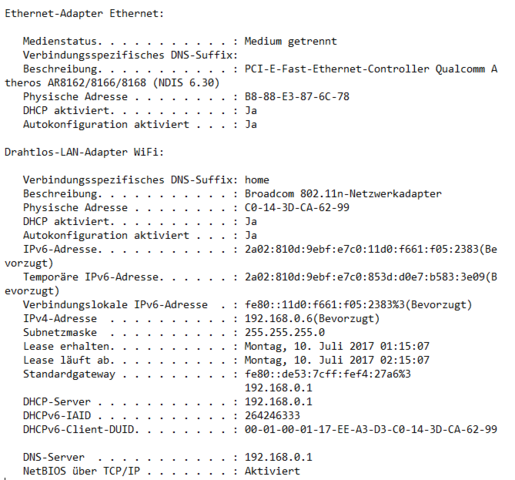The width and height of the screenshot is (515, 480).
Task: Click the IPv6 gateway fe80::de53:7cff:fef4:27a6%3
Action: click(x=328, y=374)
